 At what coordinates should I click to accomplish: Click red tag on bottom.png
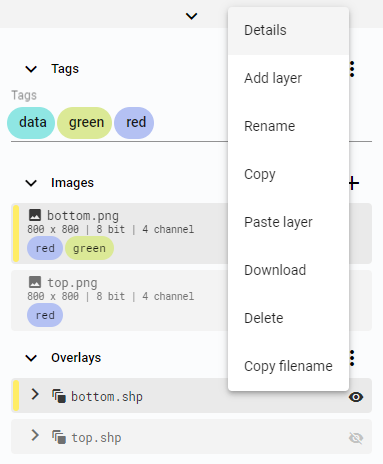[x=45, y=248]
